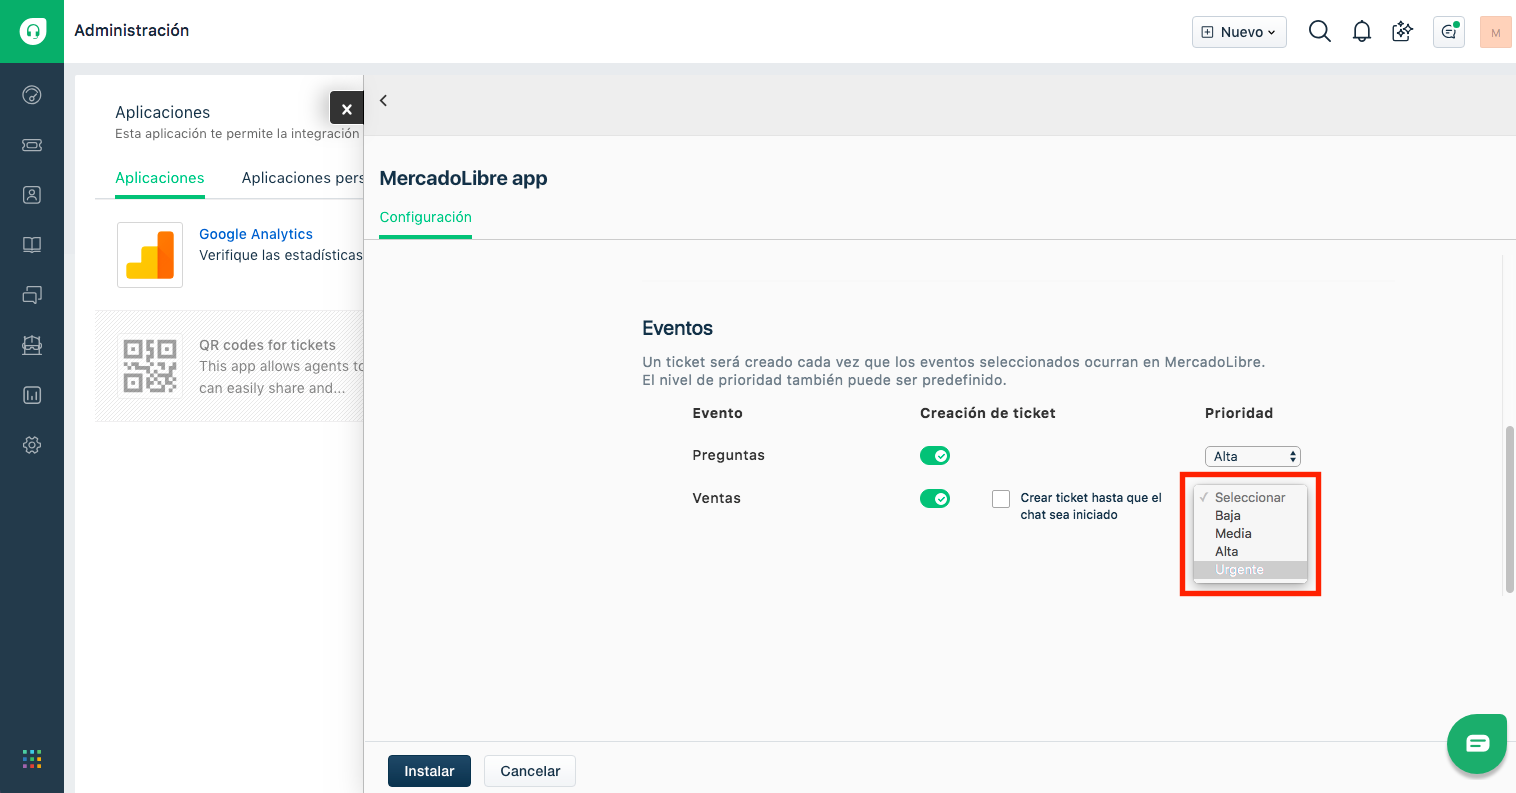Screen dimensions: 1516x793
Task: Go back using the left chevron
Action: click(x=383, y=100)
